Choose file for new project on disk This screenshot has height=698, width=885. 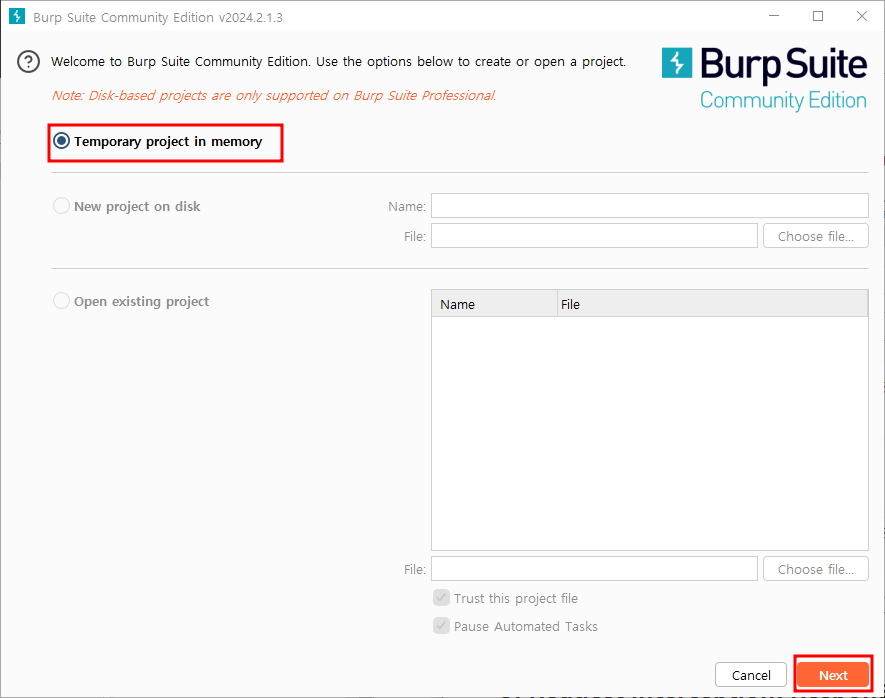pos(816,236)
